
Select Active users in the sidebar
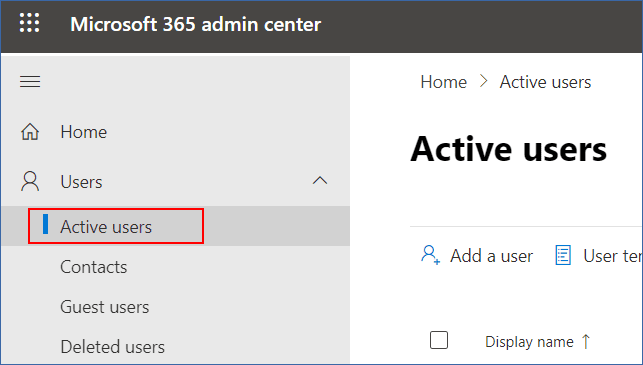pos(106,227)
